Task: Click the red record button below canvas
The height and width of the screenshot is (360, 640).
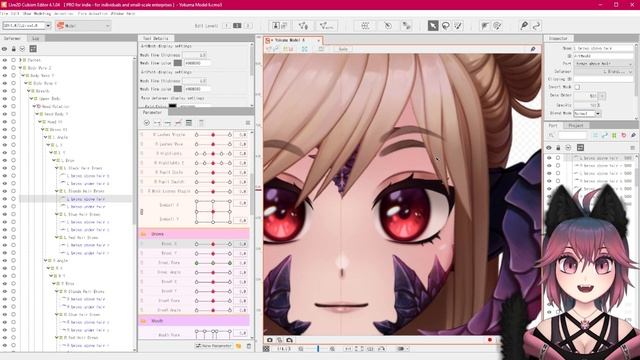Action: [x=490, y=340]
